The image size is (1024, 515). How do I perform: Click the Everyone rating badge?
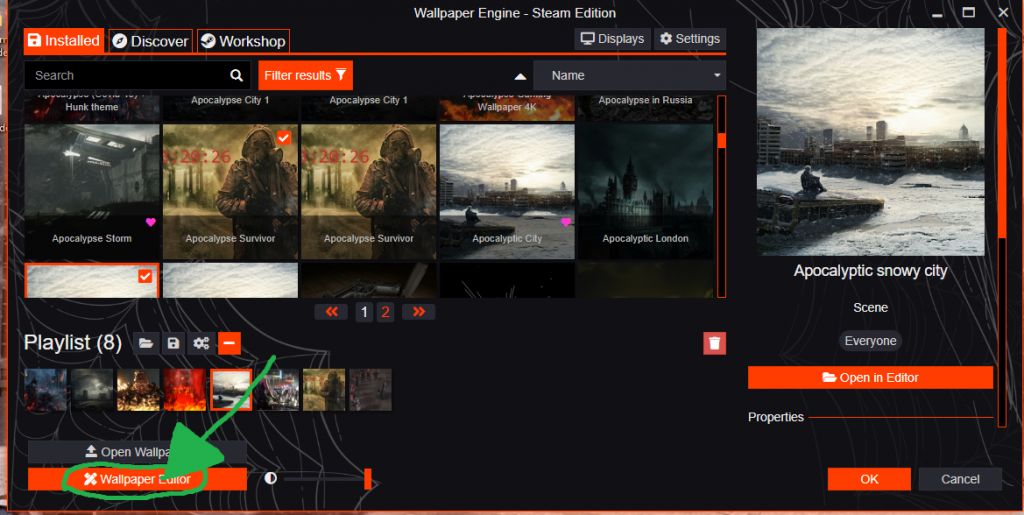[871, 341]
